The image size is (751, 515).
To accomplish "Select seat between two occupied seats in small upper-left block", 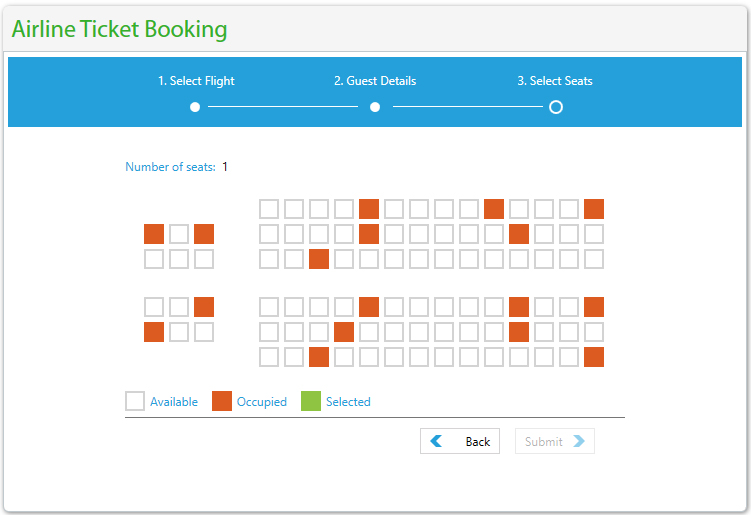I will coord(179,234).
